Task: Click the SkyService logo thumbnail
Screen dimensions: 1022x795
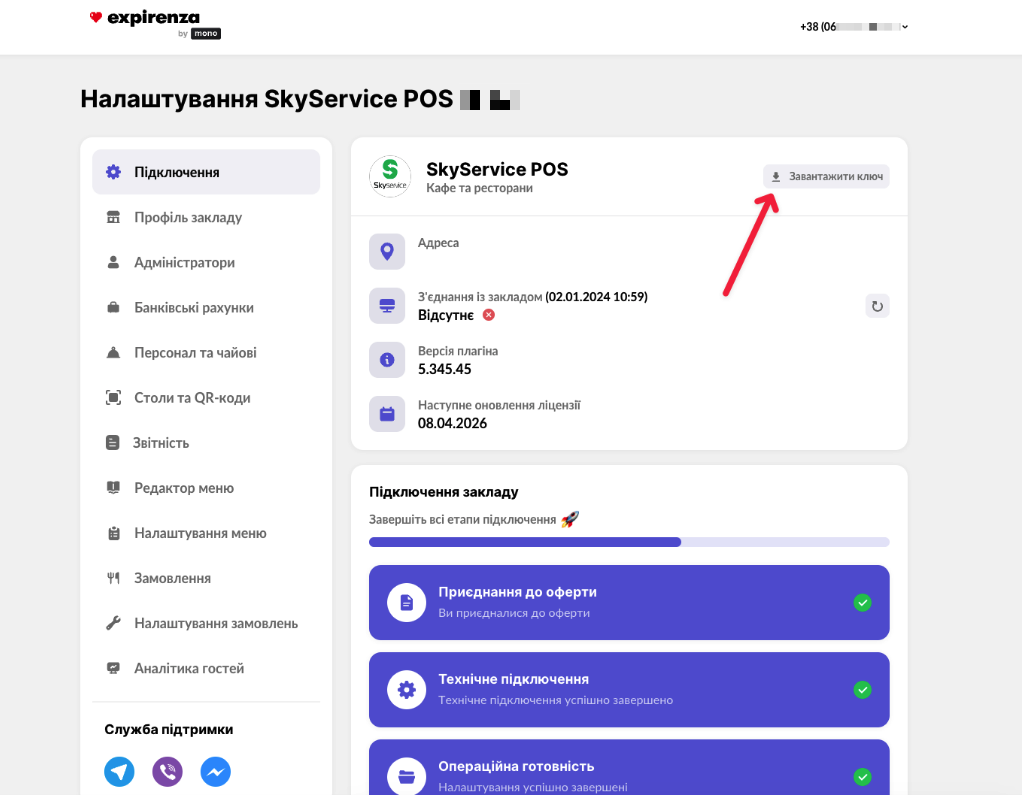Action: 390,176
